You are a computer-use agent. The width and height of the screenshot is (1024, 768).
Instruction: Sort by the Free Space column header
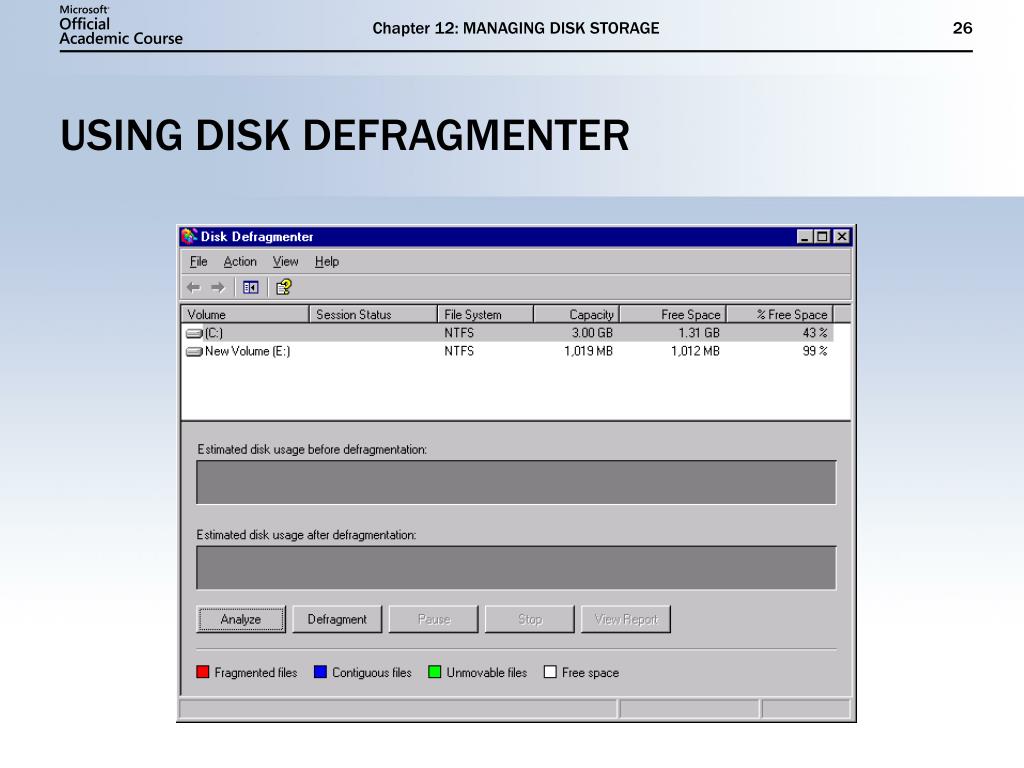[673, 314]
